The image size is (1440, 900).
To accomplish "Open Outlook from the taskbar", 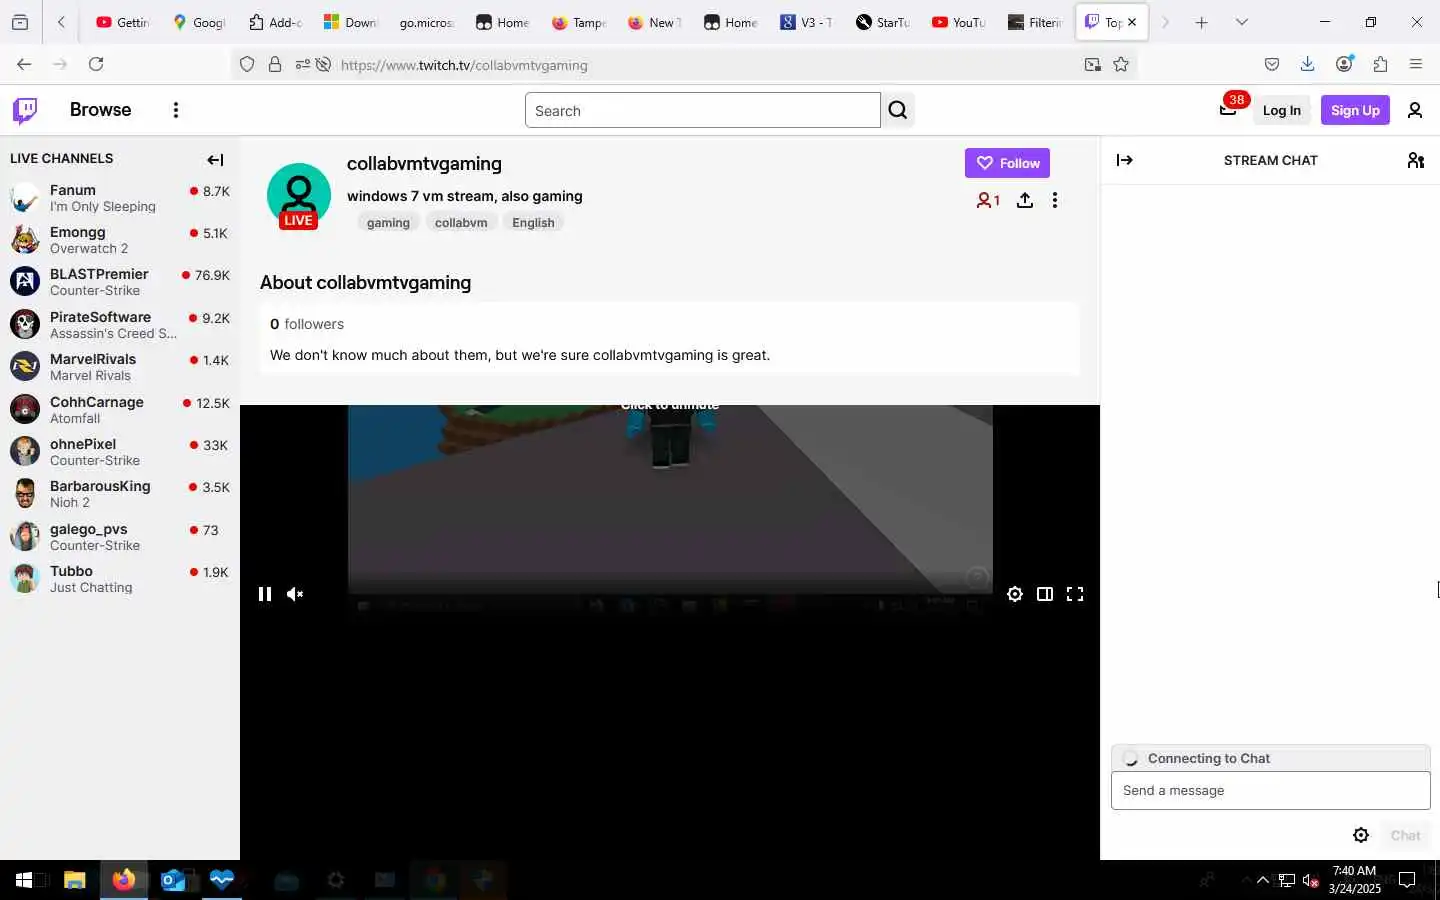I will tap(172, 880).
